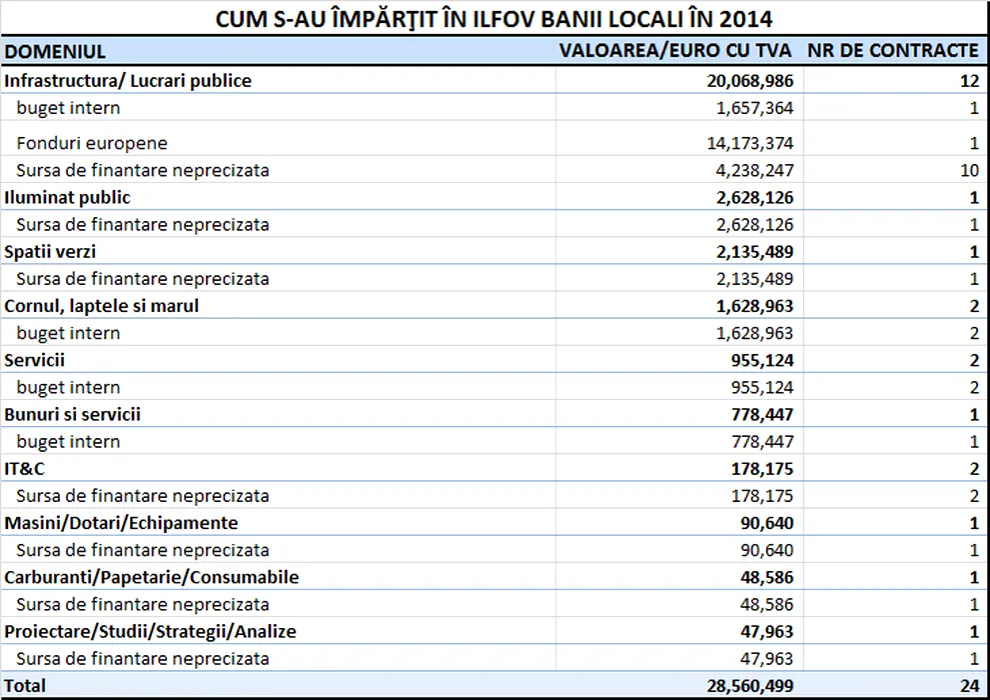Click the Servicii category label
The image size is (990, 700).
tap(35, 359)
